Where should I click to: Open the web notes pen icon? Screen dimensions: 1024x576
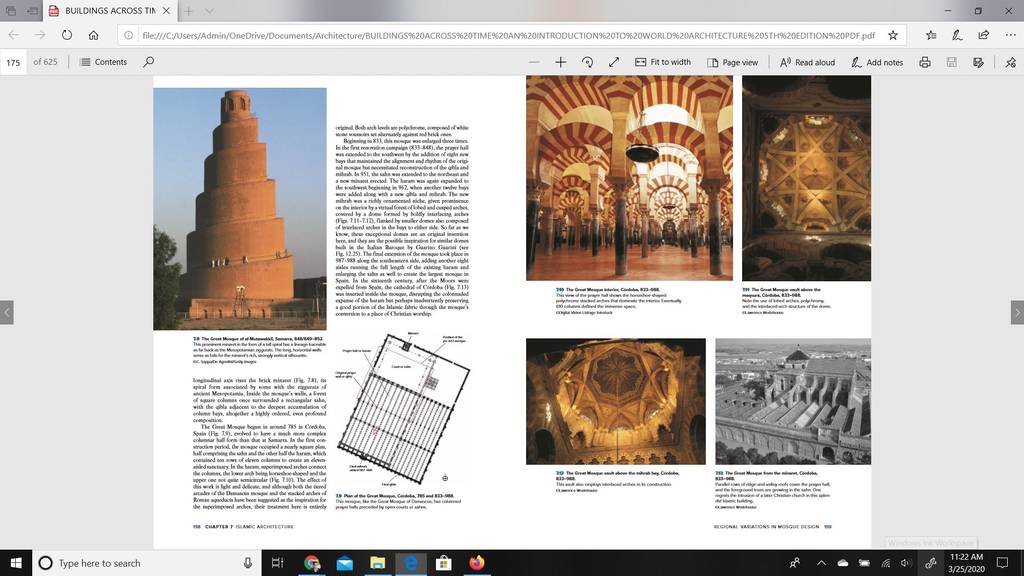click(957, 35)
